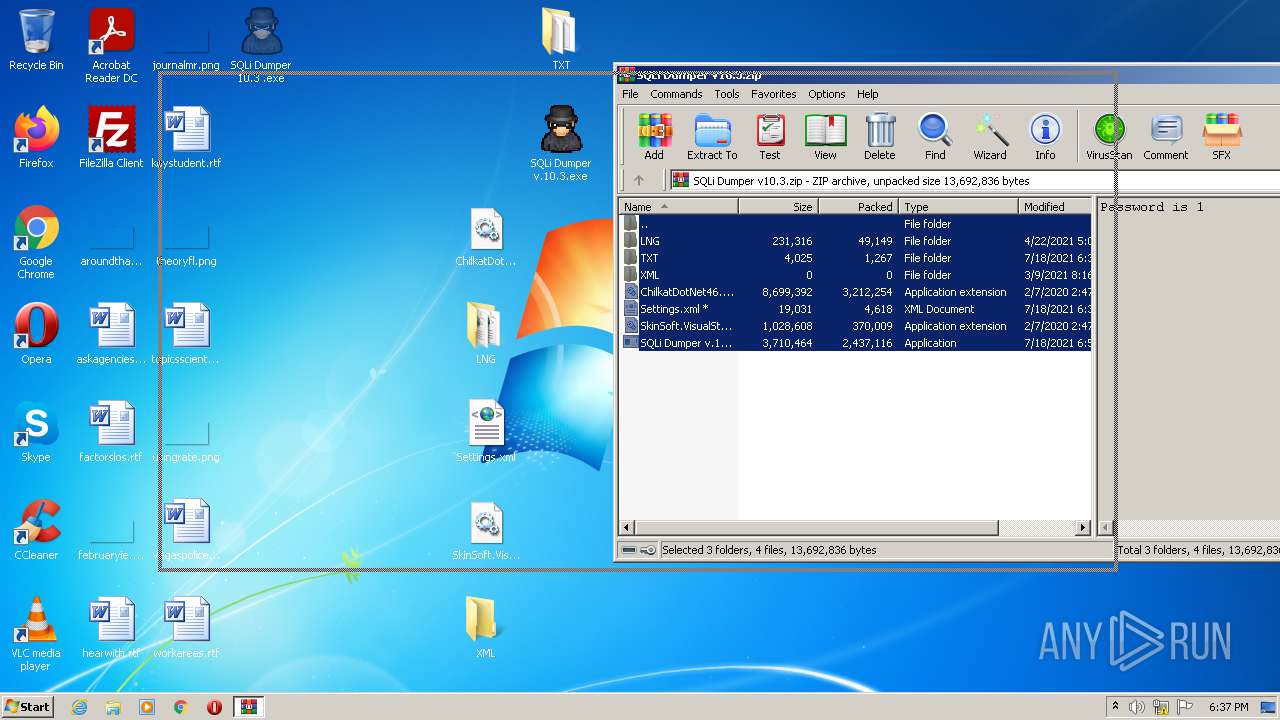Select Settings.xml file on desktop
Viewport: 1280px width, 720px height.
coord(486,432)
